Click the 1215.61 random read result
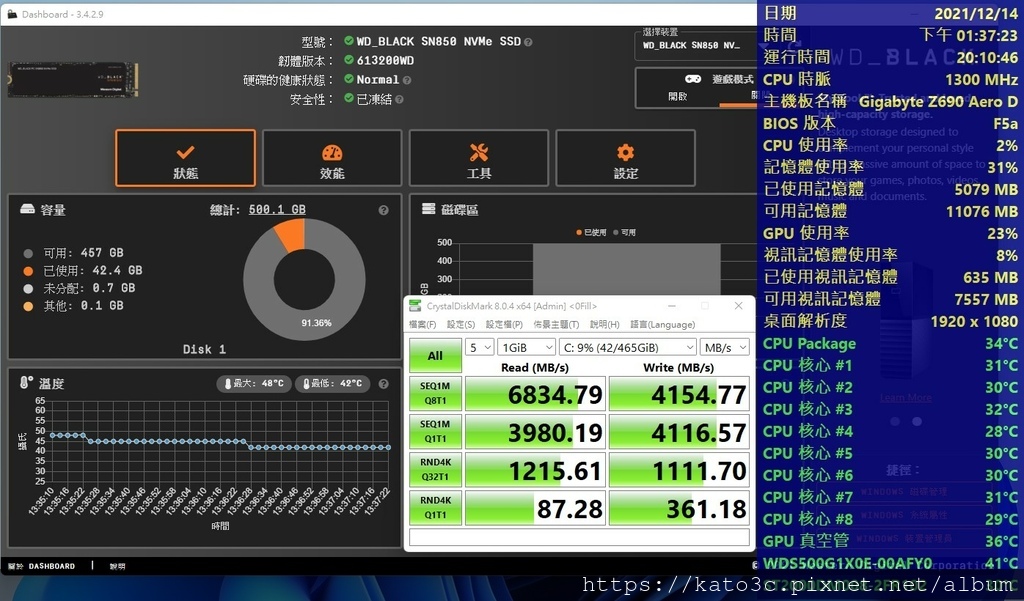 [535, 470]
